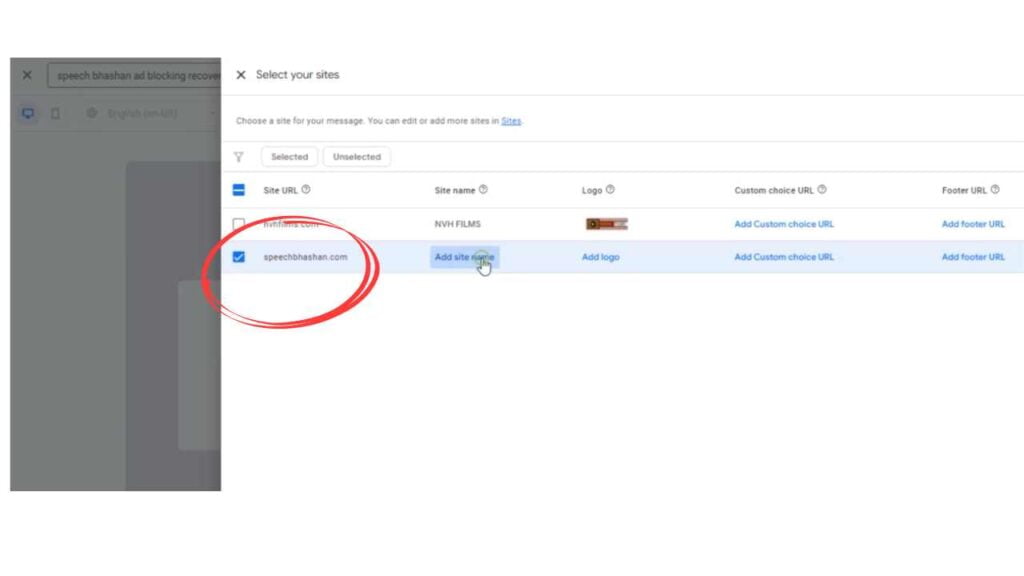Click the NVH FILMS site name
This screenshot has height=576, width=1024.
457,224
